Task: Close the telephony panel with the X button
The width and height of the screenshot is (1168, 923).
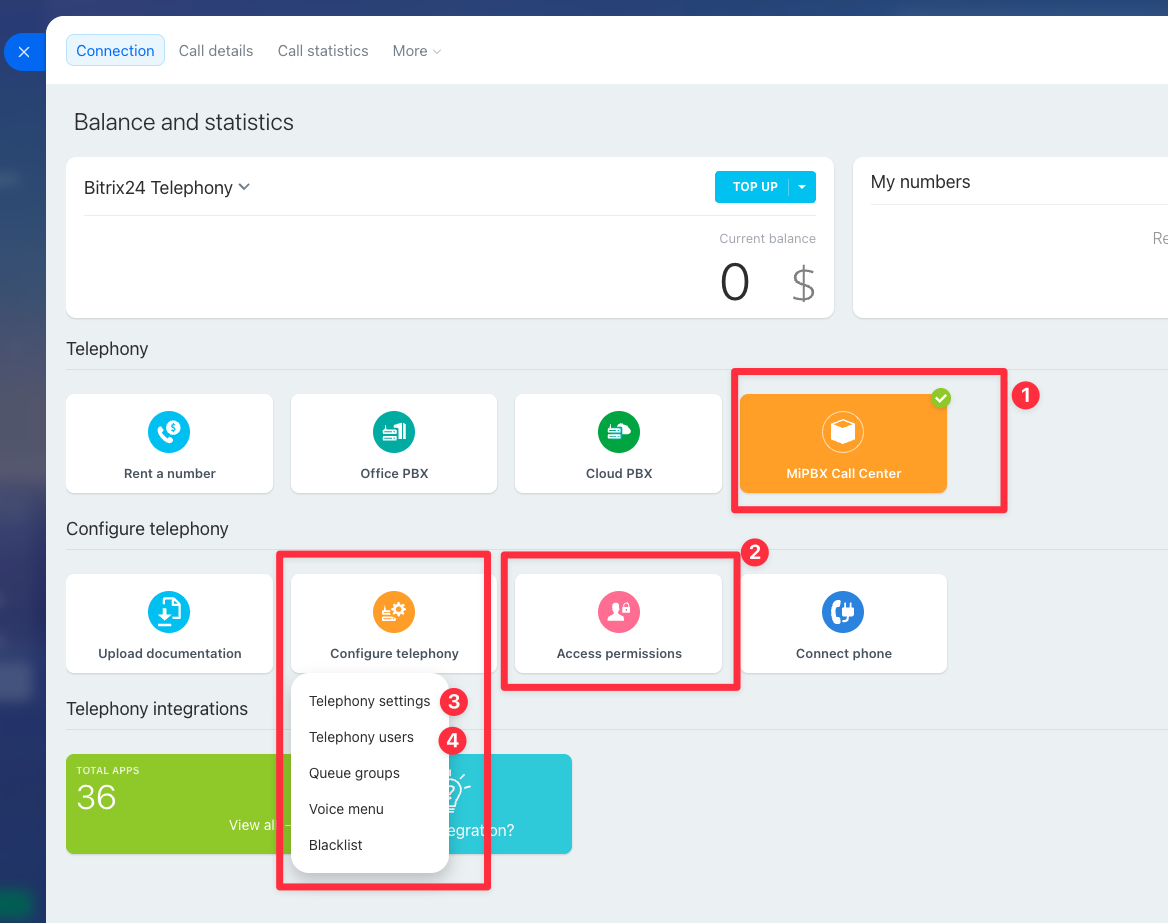Action: tap(24, 52)
